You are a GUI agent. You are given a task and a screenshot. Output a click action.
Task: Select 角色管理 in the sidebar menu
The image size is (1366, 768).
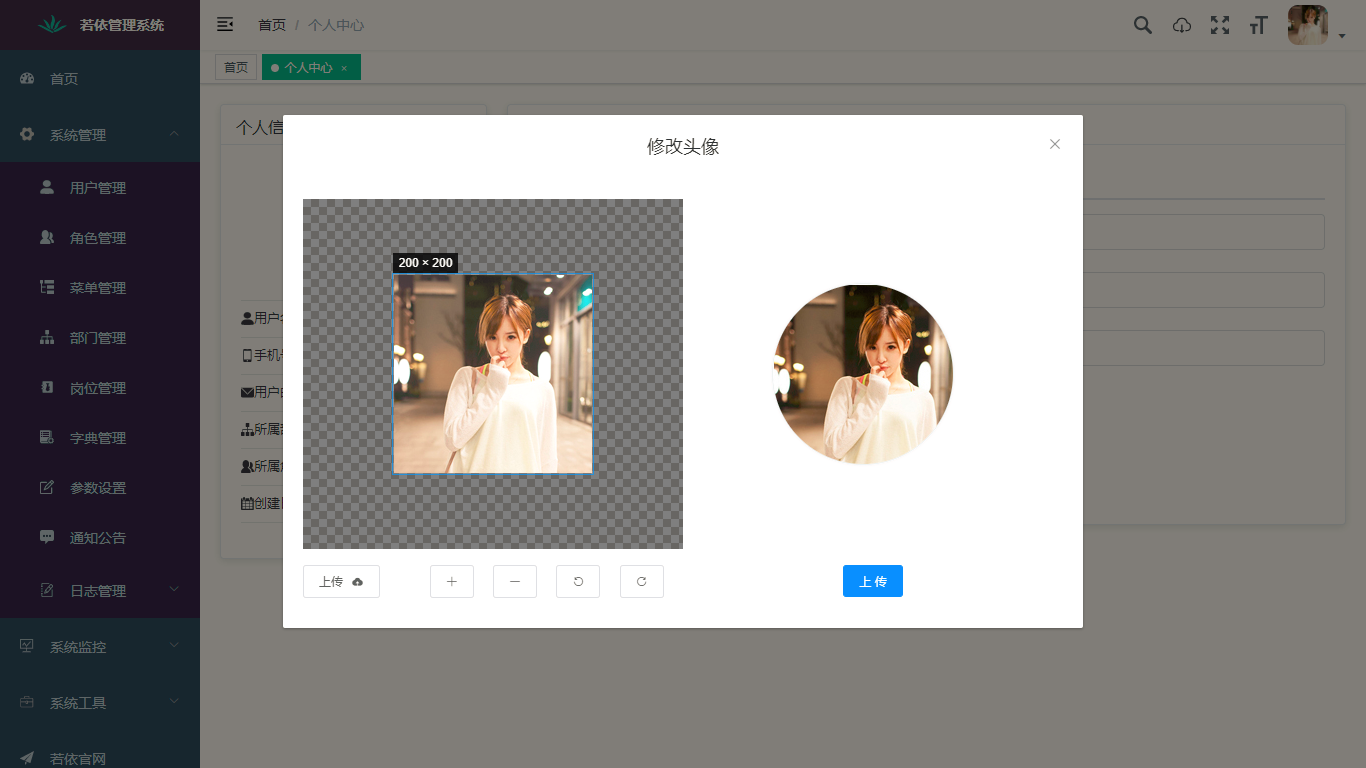click(100, 237)
